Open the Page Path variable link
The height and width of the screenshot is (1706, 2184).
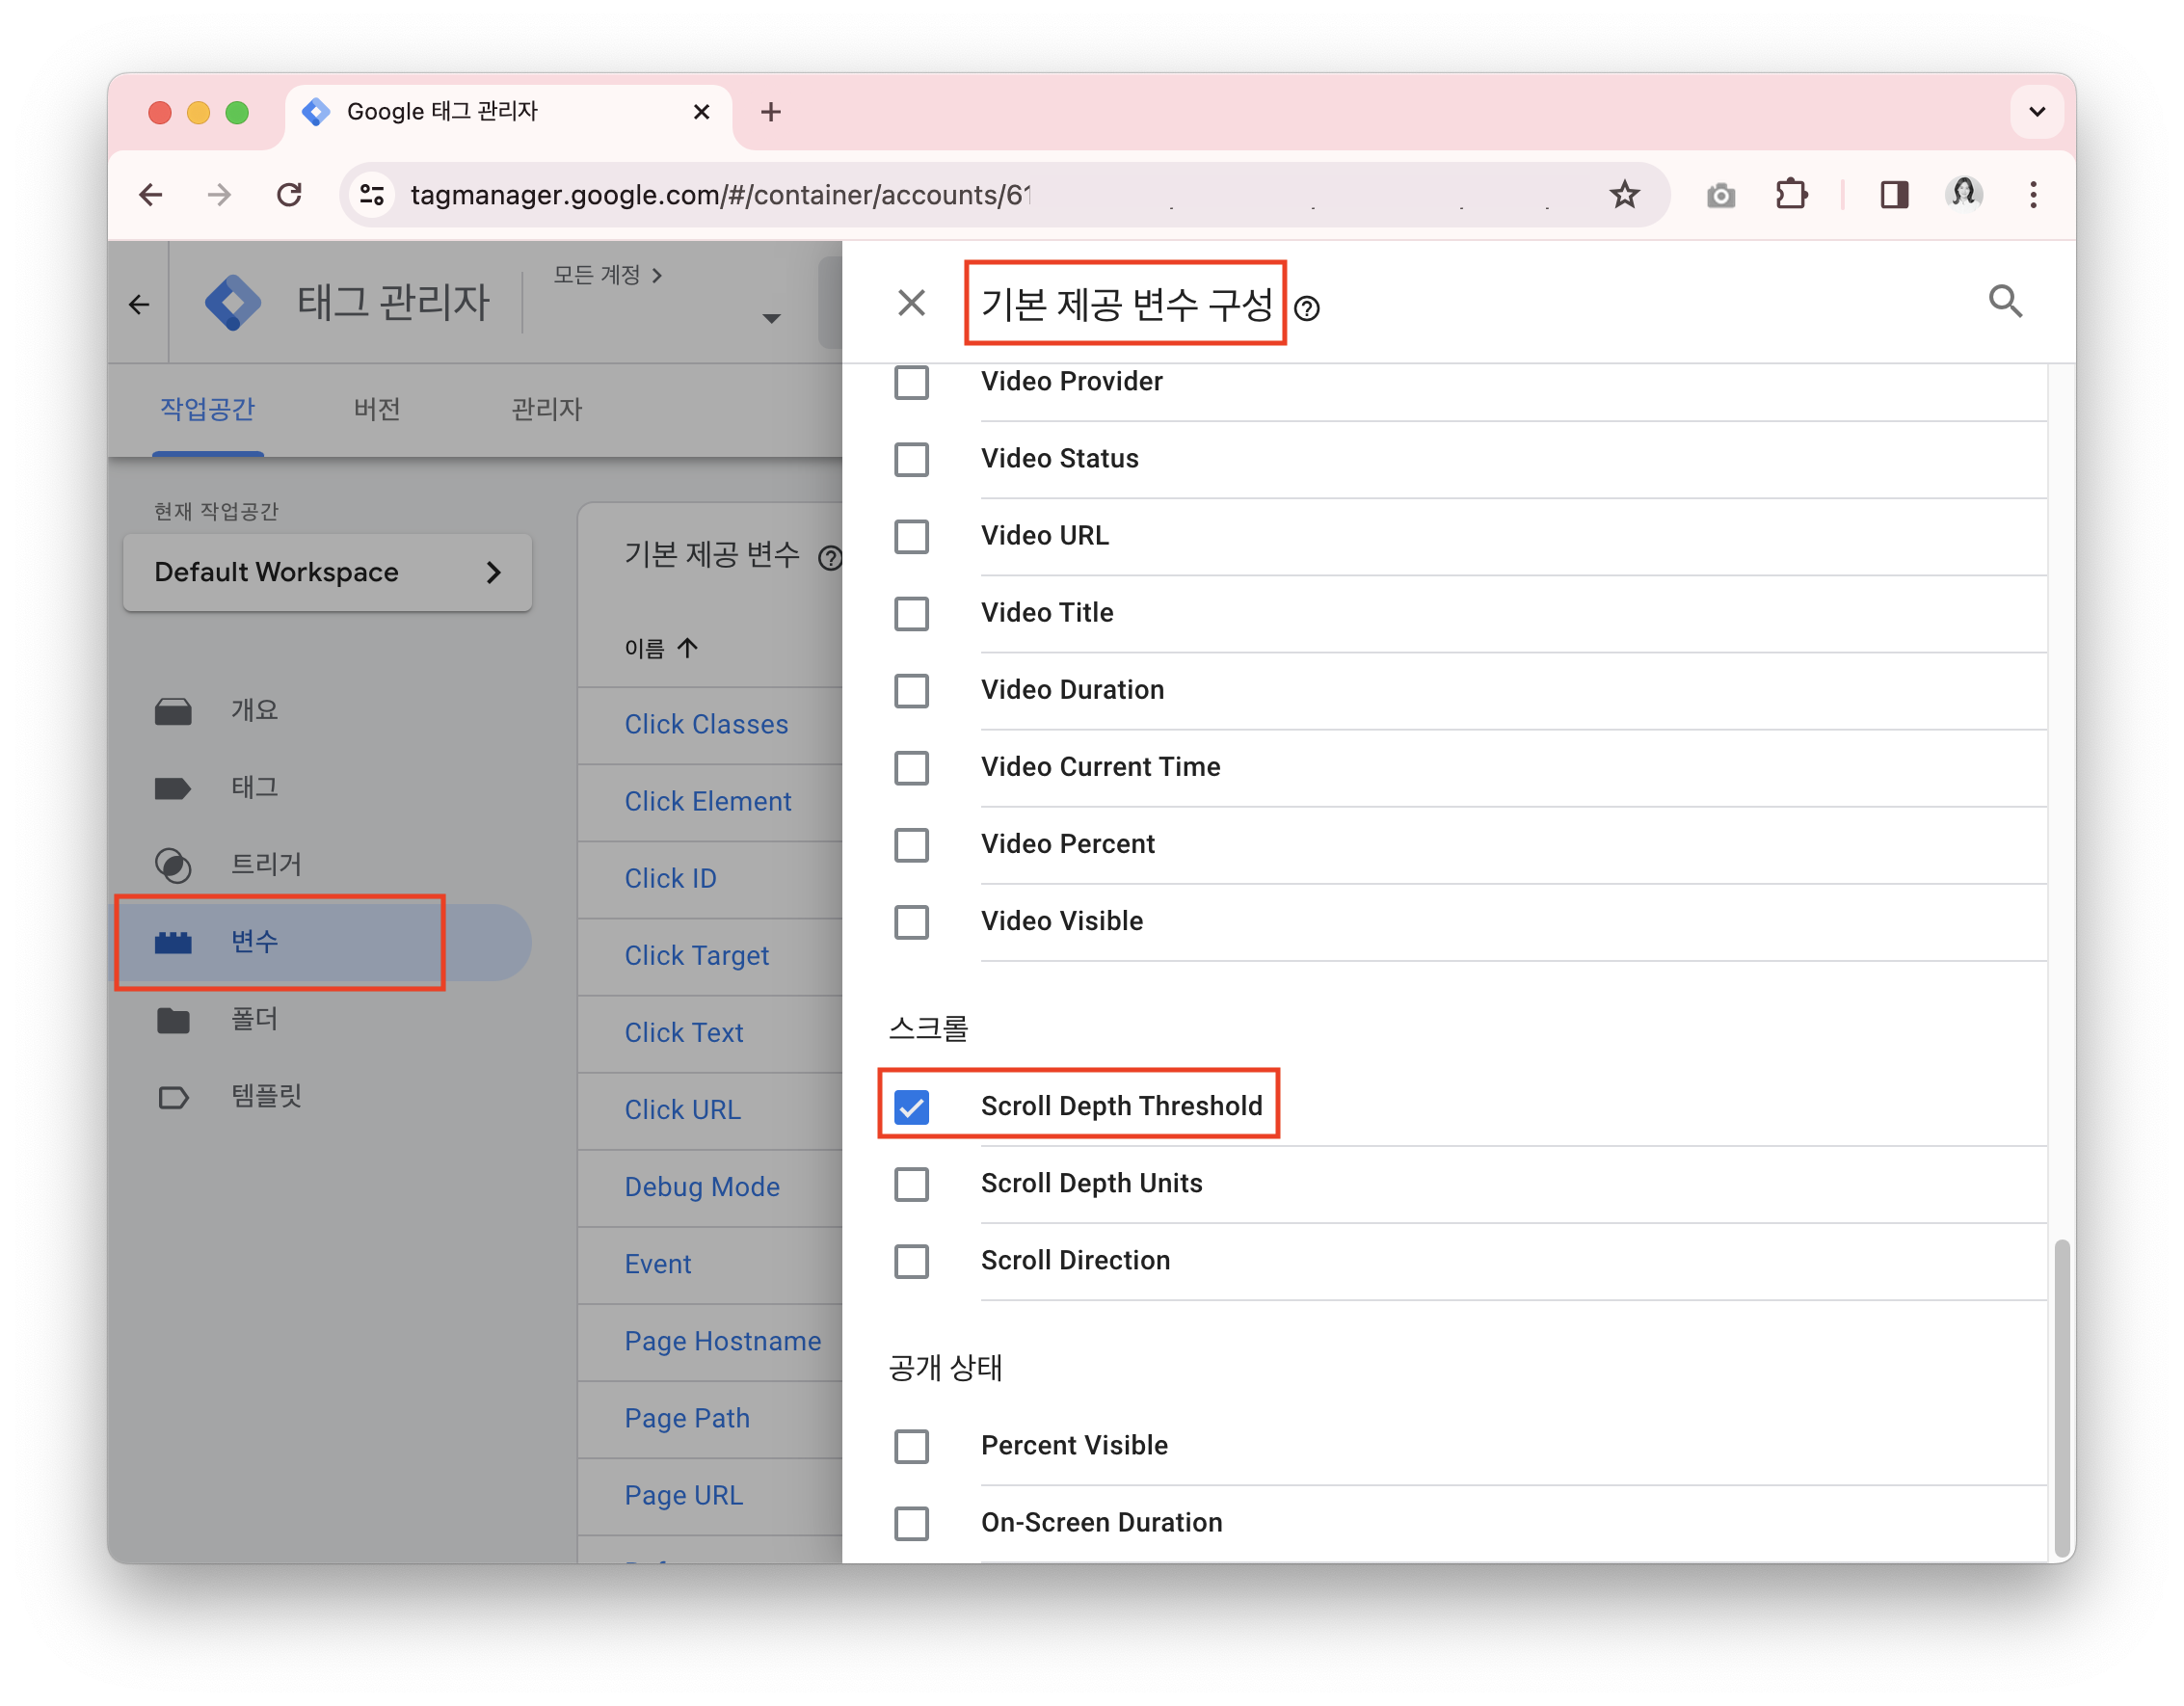point(687,1417)
